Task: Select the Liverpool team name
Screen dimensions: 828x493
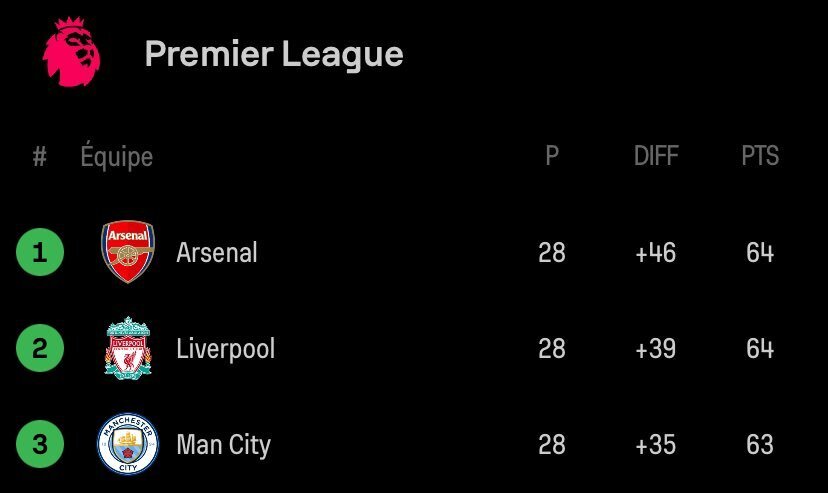Action: (x=225, y=349)
